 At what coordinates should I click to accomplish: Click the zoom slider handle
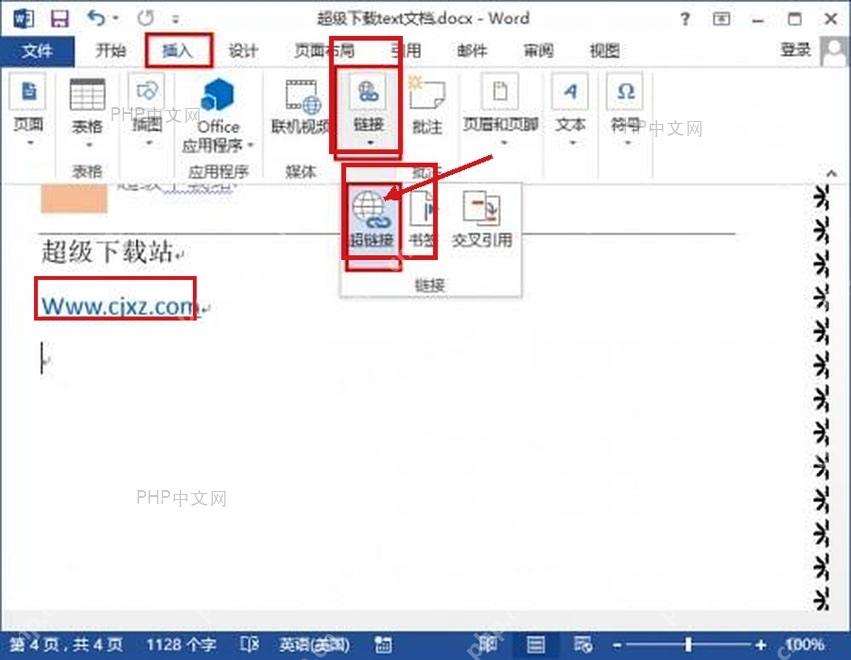click(x=688, y=645)
